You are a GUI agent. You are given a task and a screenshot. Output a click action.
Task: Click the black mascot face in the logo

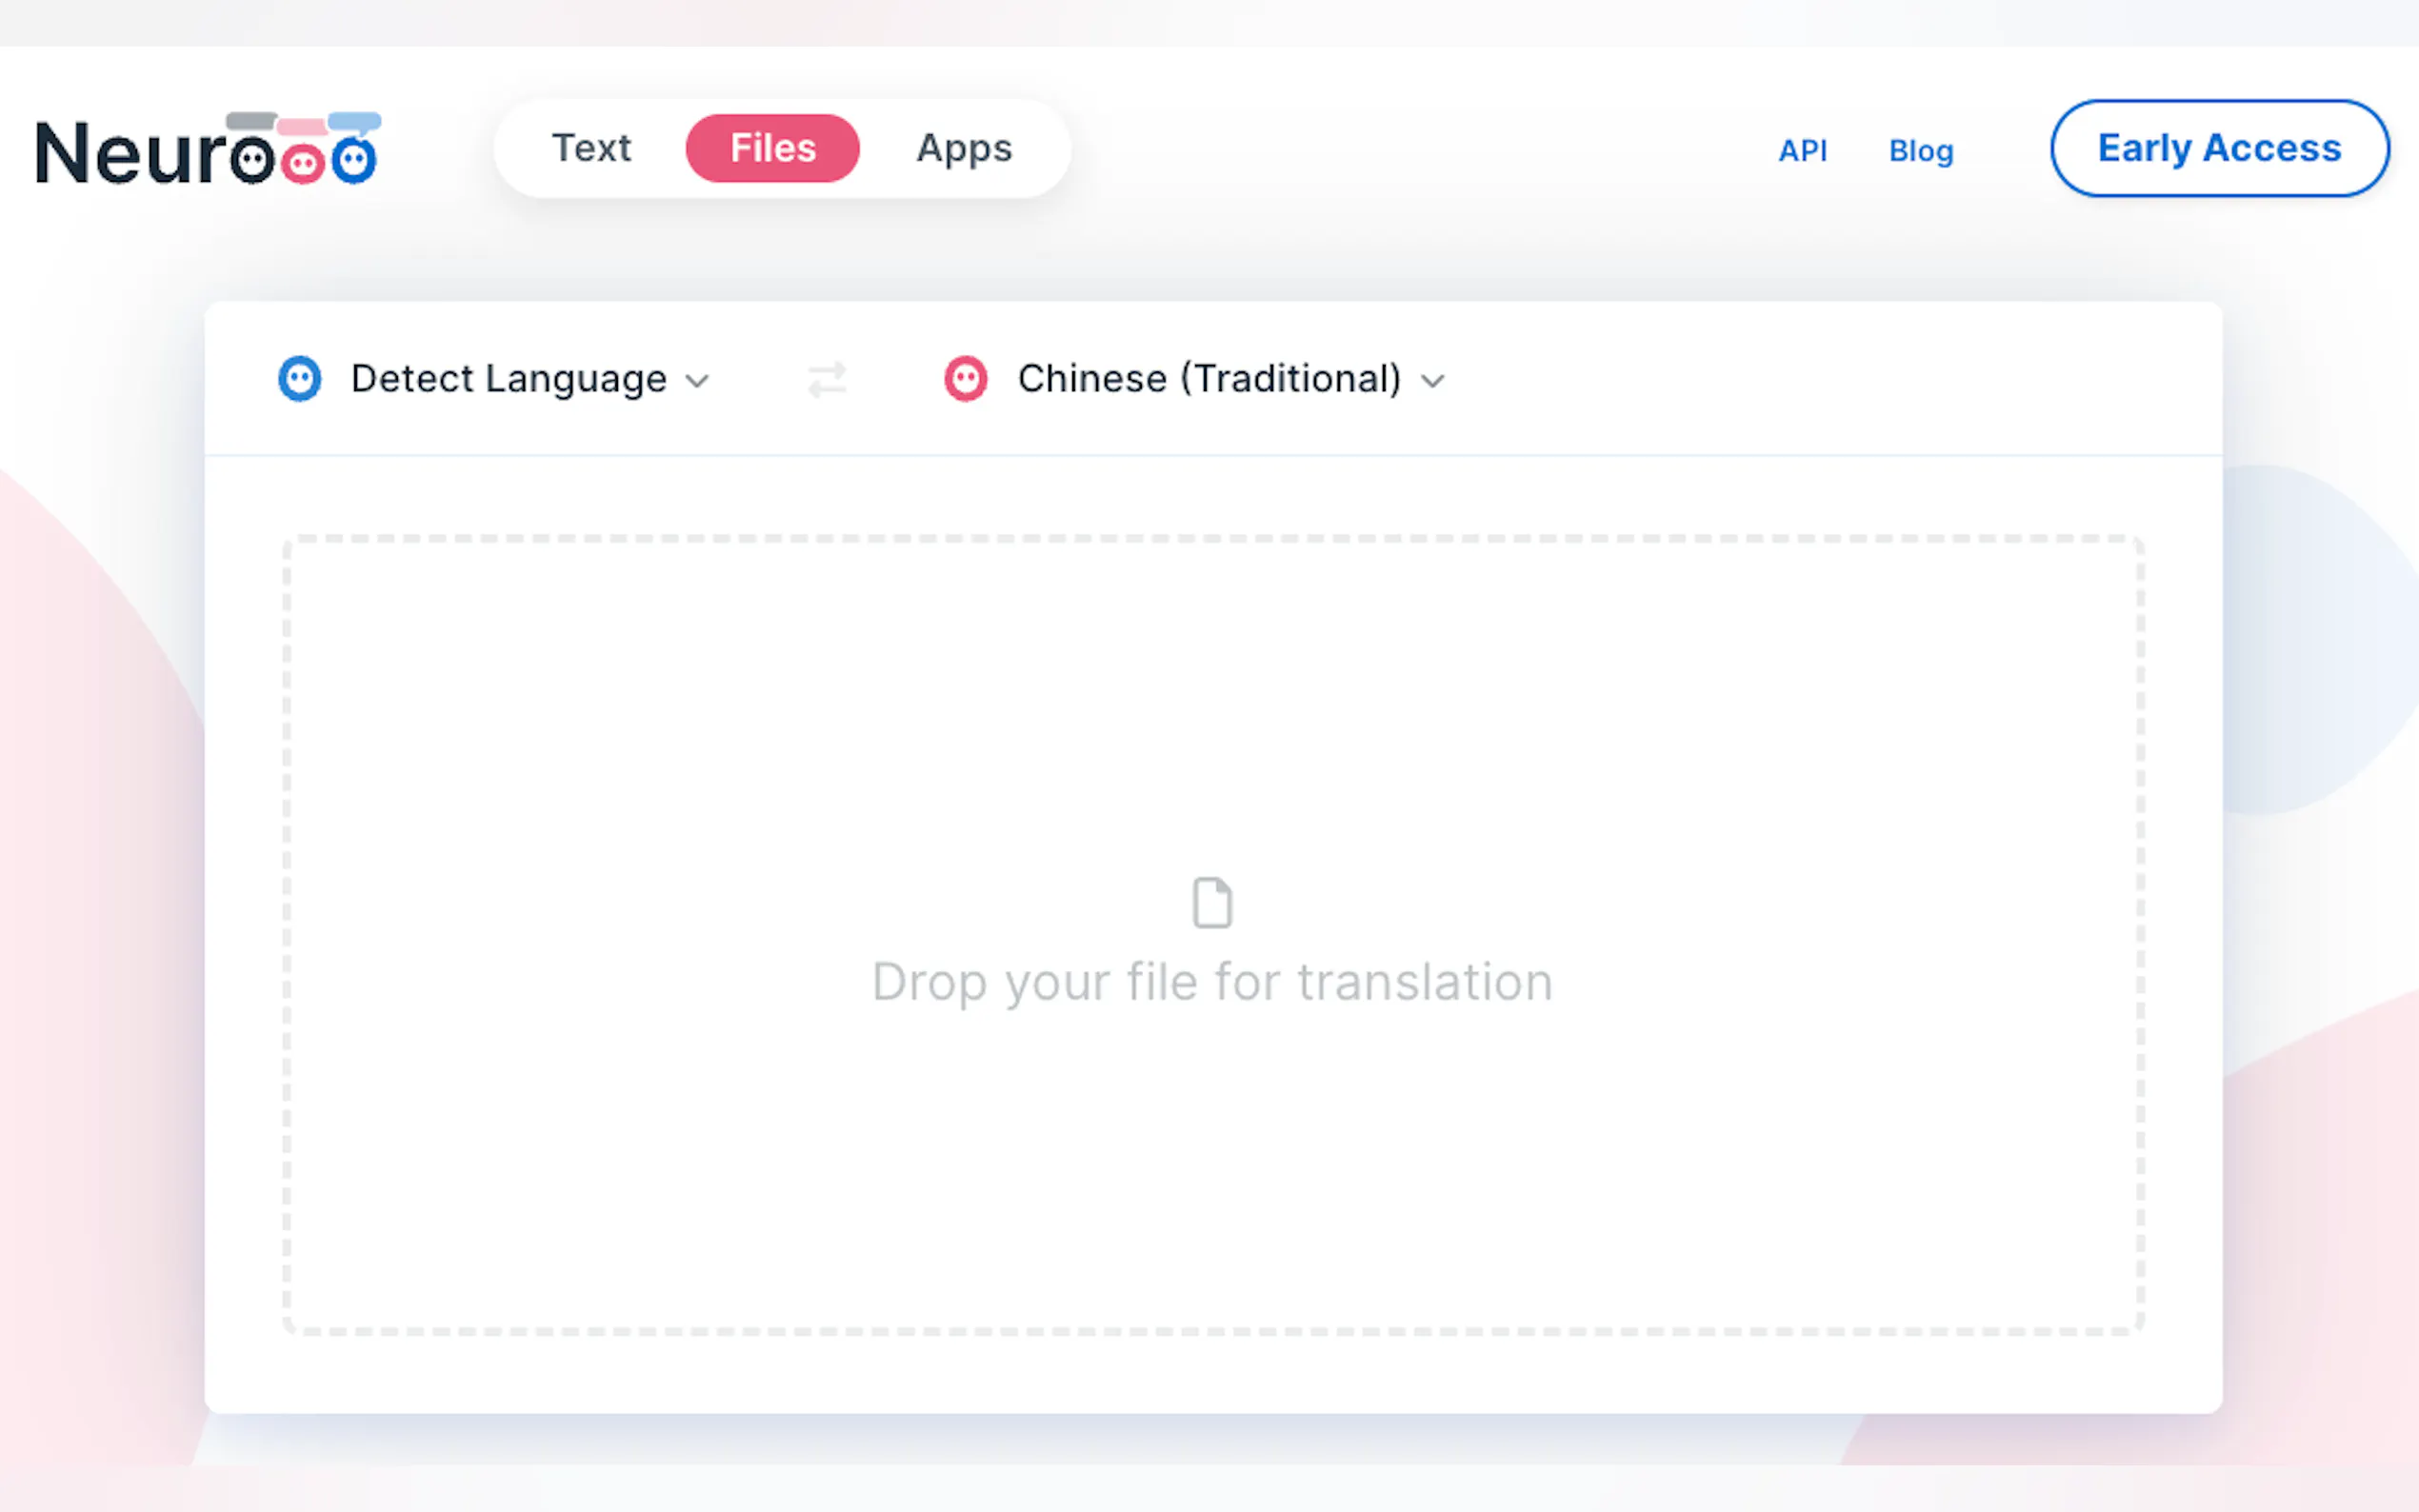tap(252, 160)
